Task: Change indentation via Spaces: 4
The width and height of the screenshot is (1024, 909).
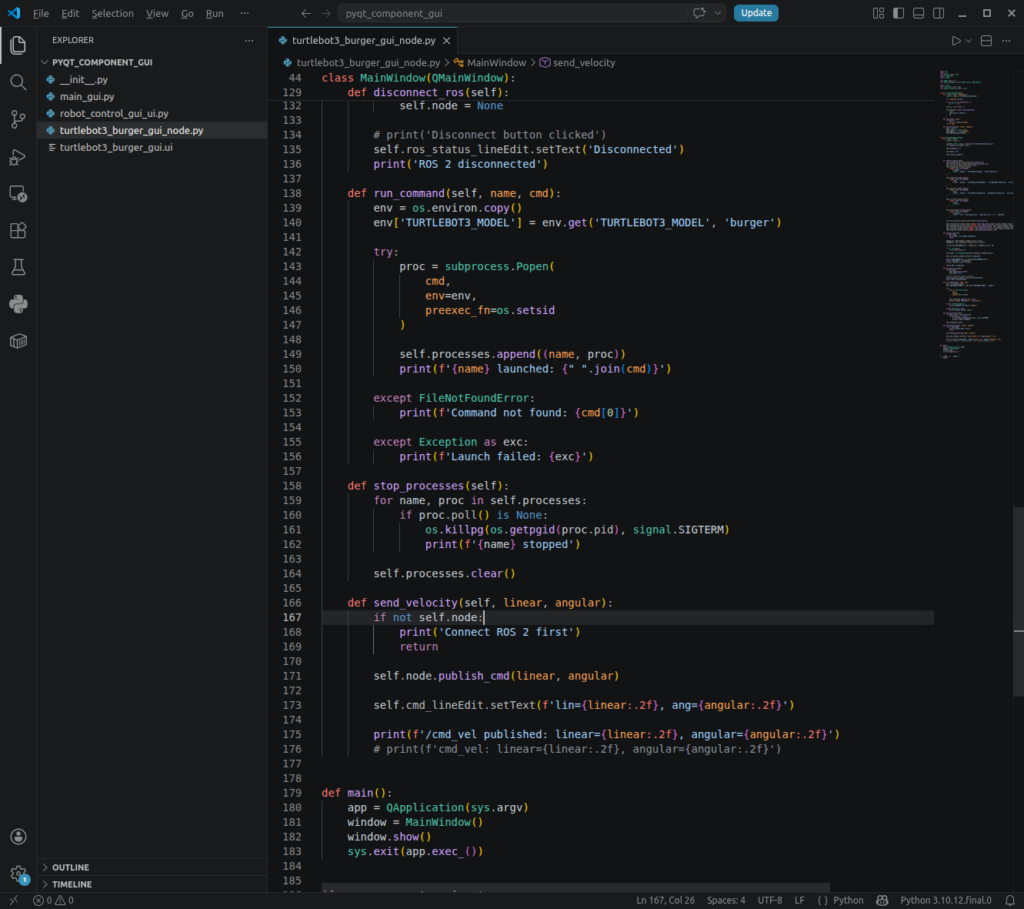Action: click(726, 901)
